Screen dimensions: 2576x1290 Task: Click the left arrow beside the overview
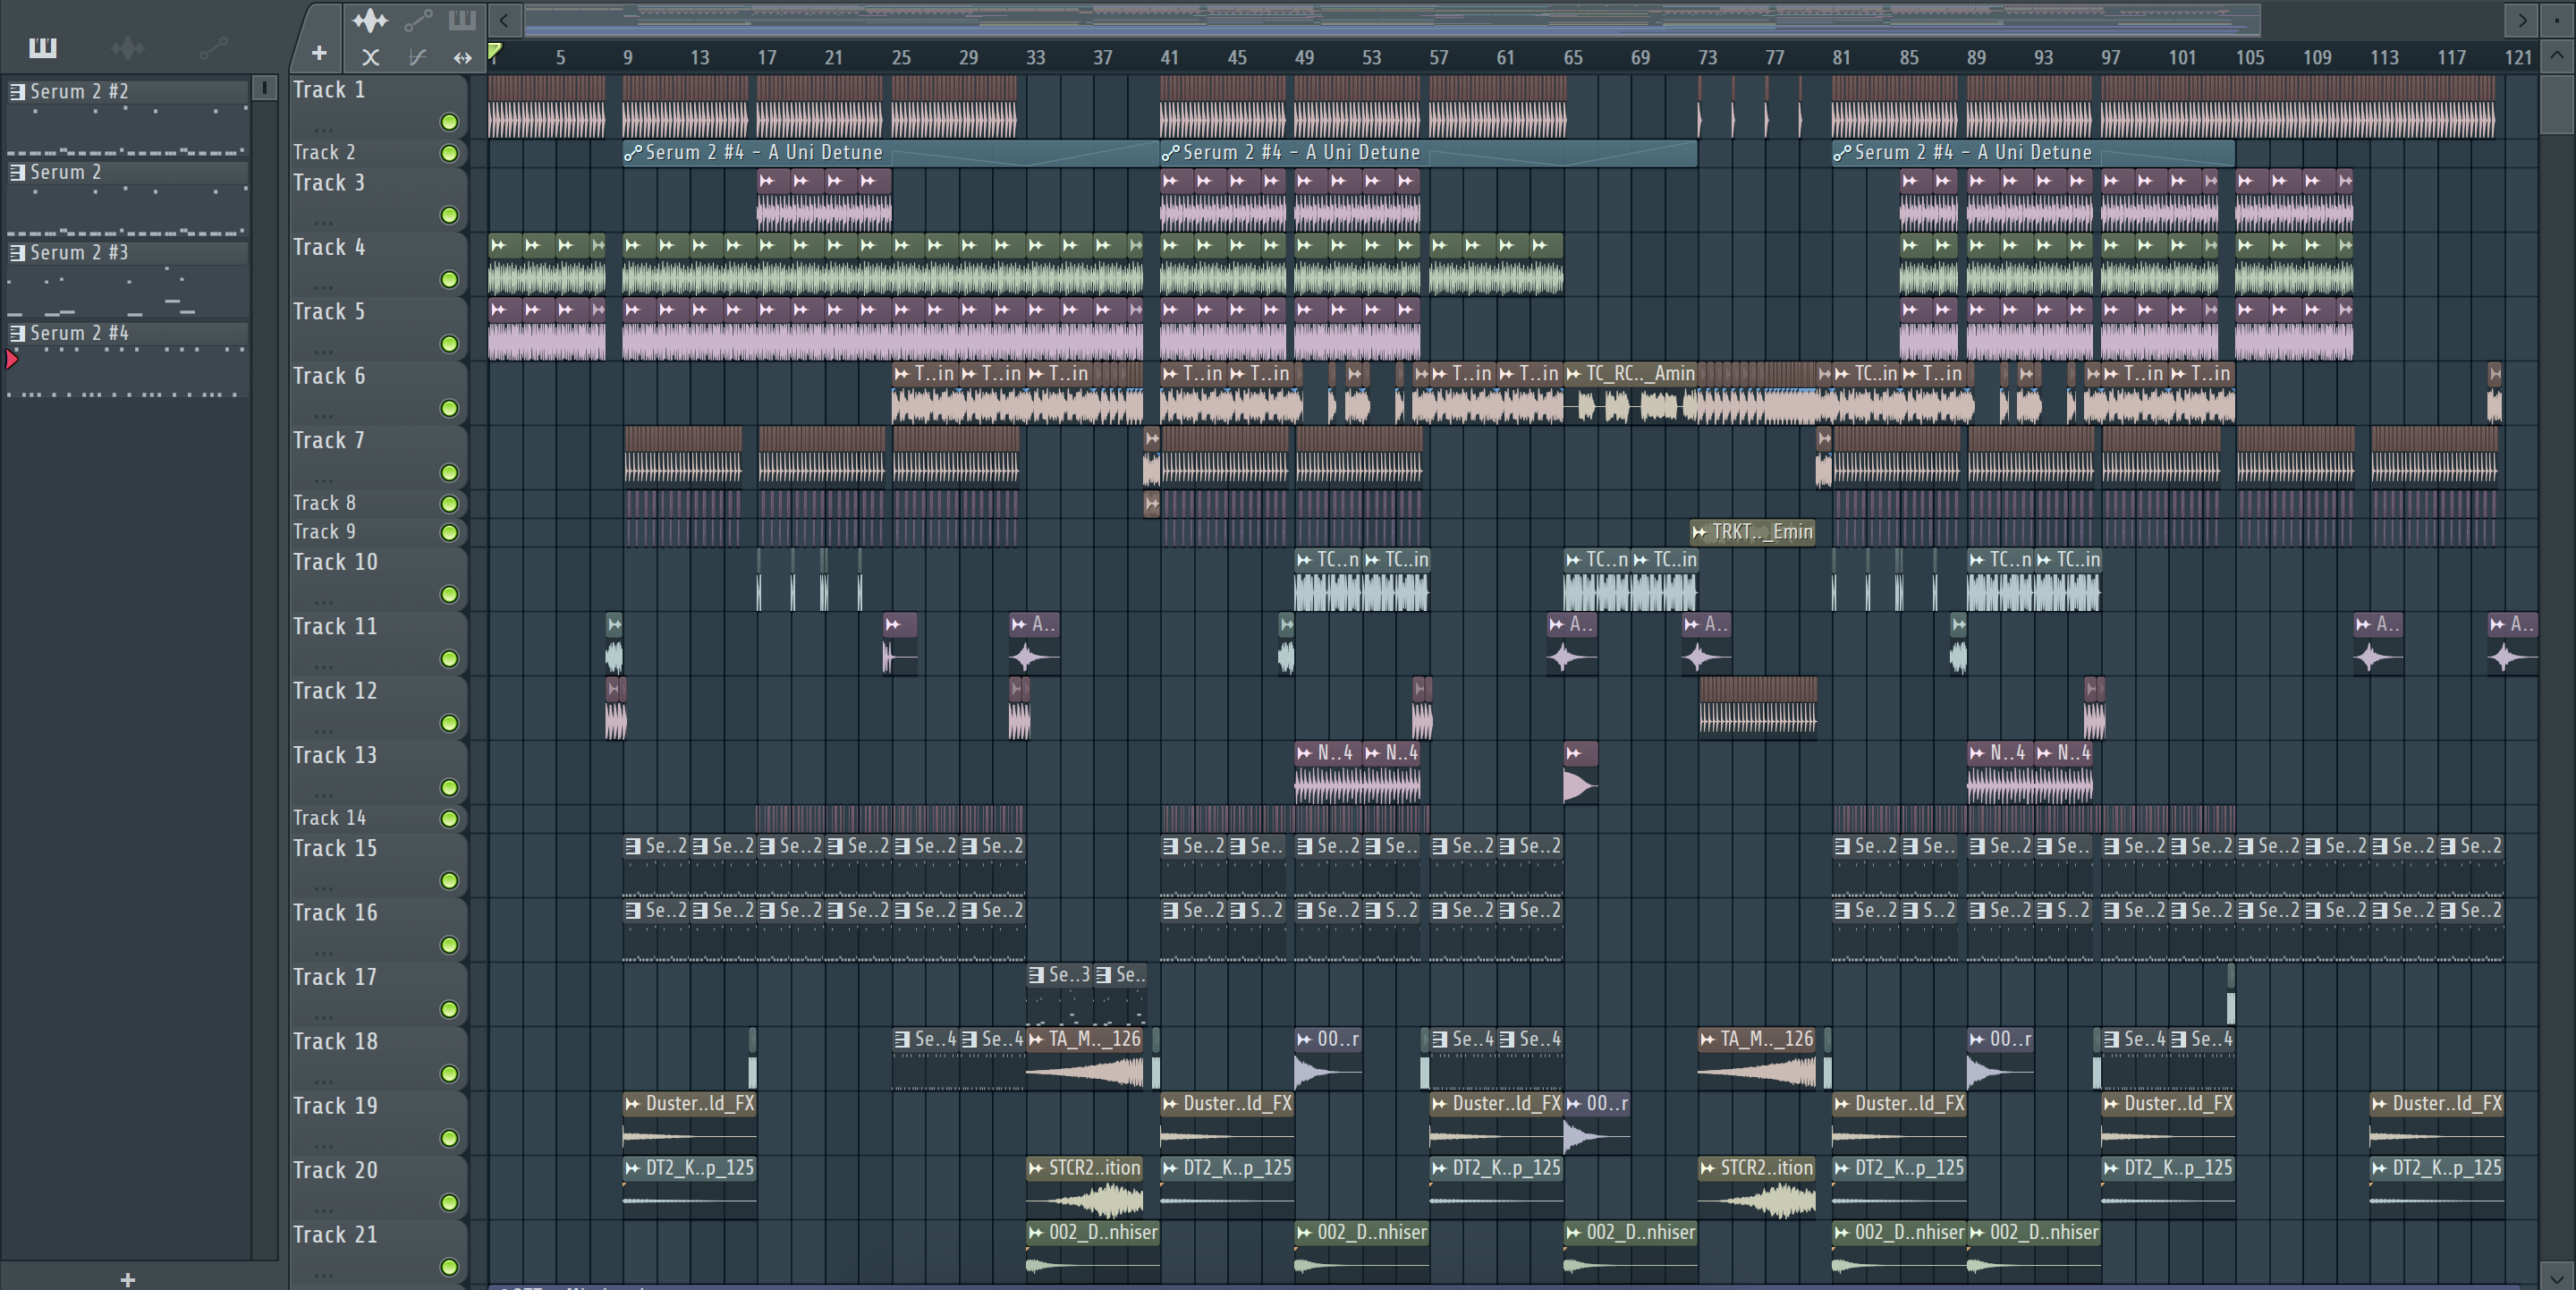504,19
